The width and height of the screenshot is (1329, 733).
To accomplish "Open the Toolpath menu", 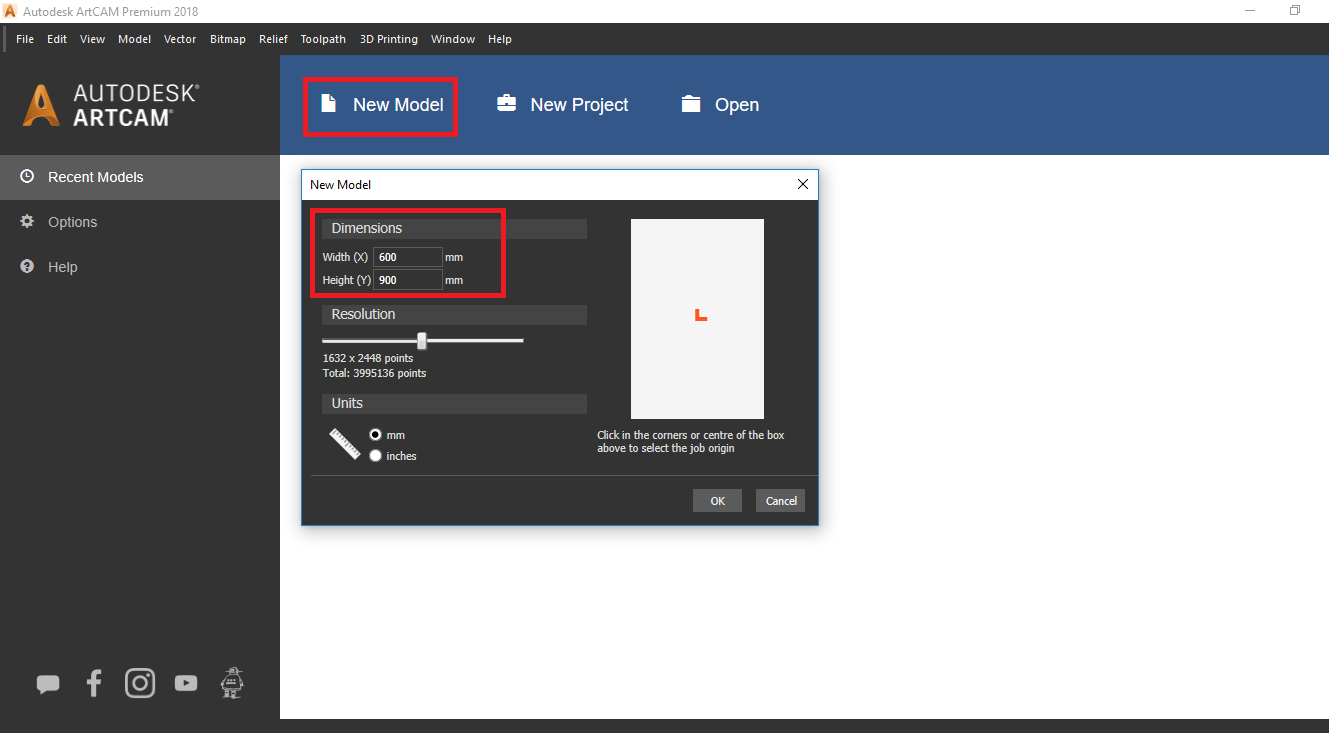I will click(323, 39).
